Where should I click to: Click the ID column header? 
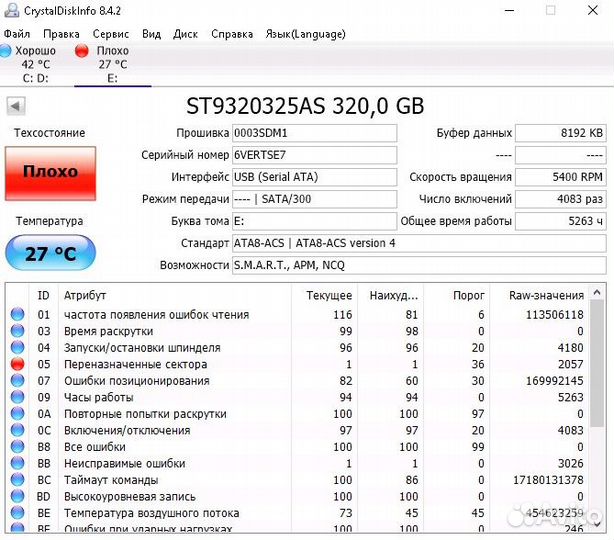pyautogui.click(x=43, y=295)
